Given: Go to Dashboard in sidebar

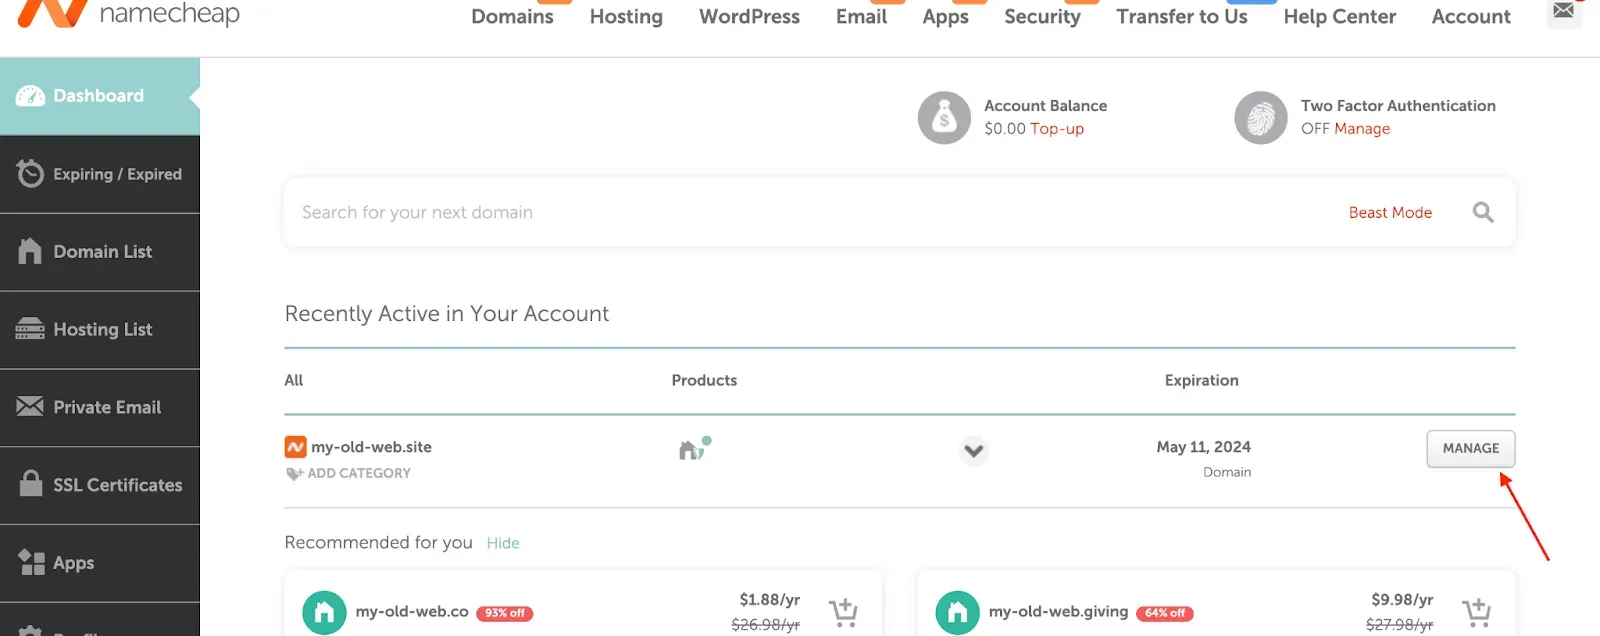Looking at the screenshot, I should [x=100, y=96].
